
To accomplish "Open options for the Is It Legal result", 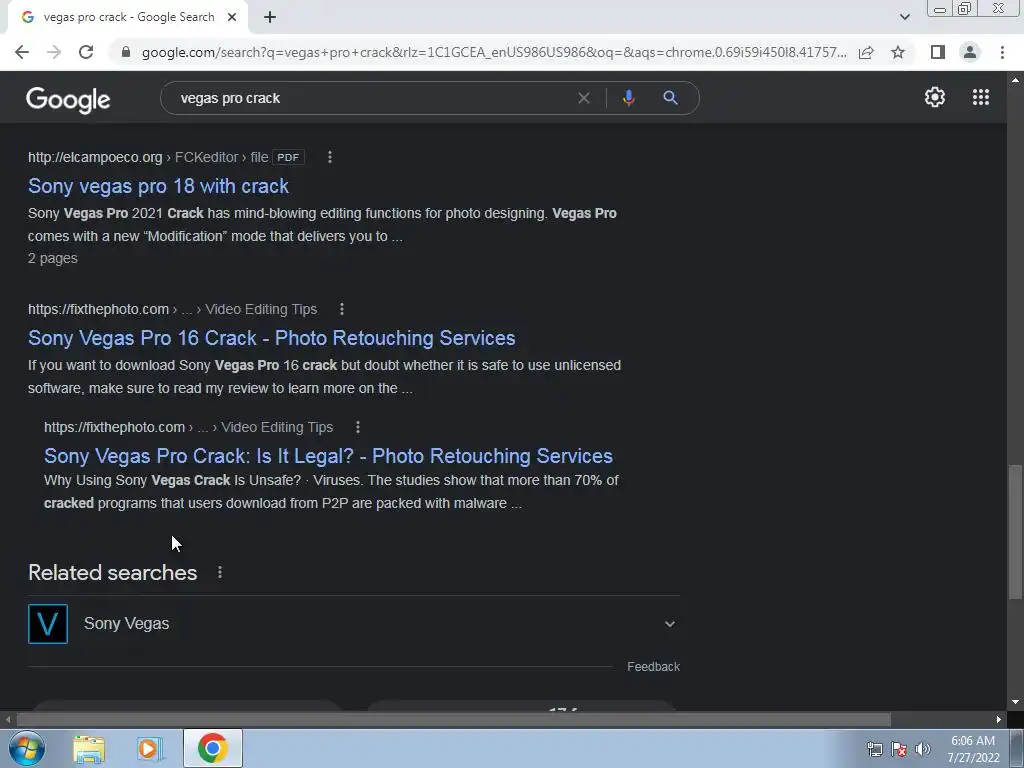I will 358,428.
